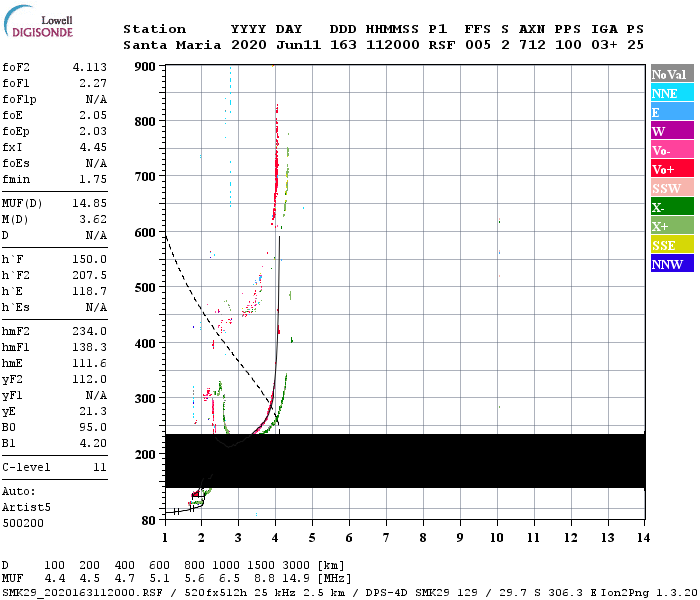Click the 900 km height axis label
The image size is (700, 600).
coord(145,67)
